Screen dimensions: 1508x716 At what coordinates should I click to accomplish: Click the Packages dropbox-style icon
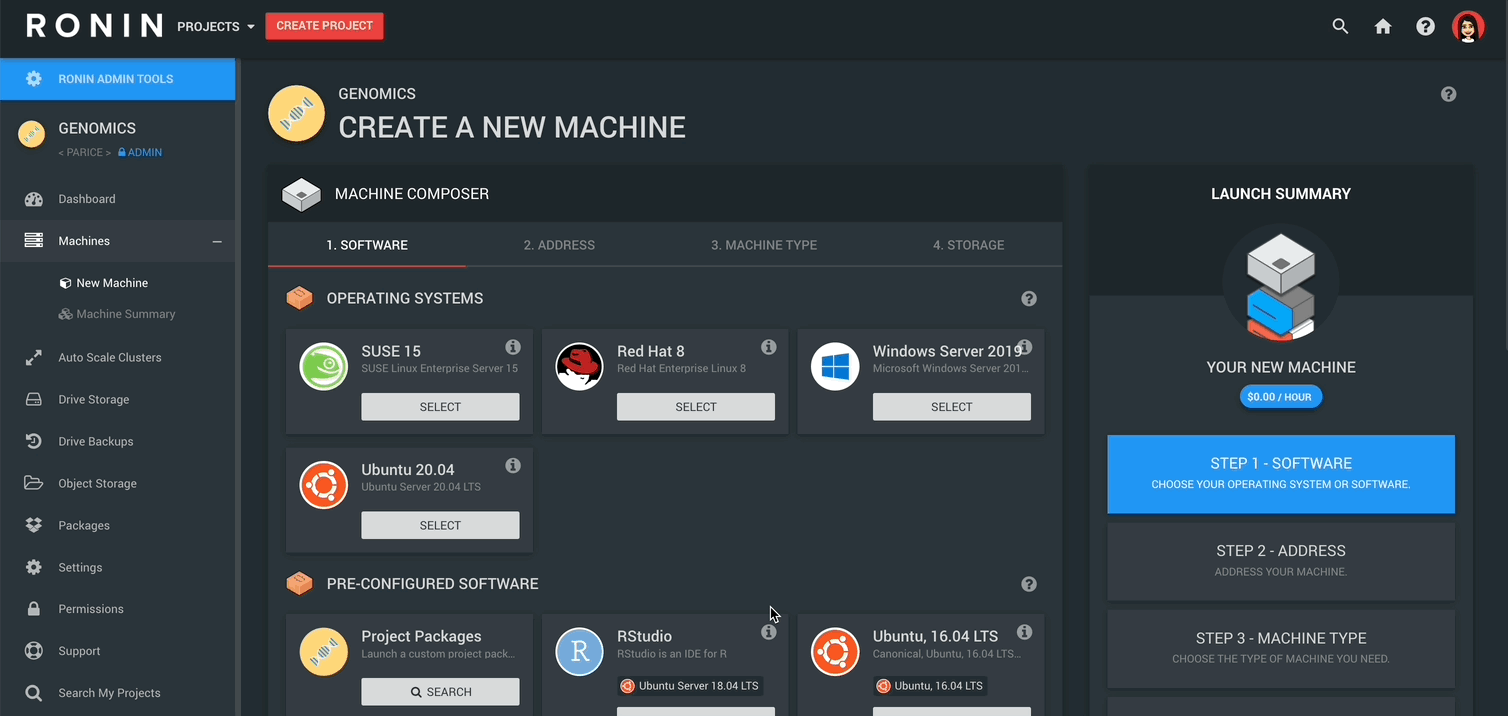tap(34, 525)
